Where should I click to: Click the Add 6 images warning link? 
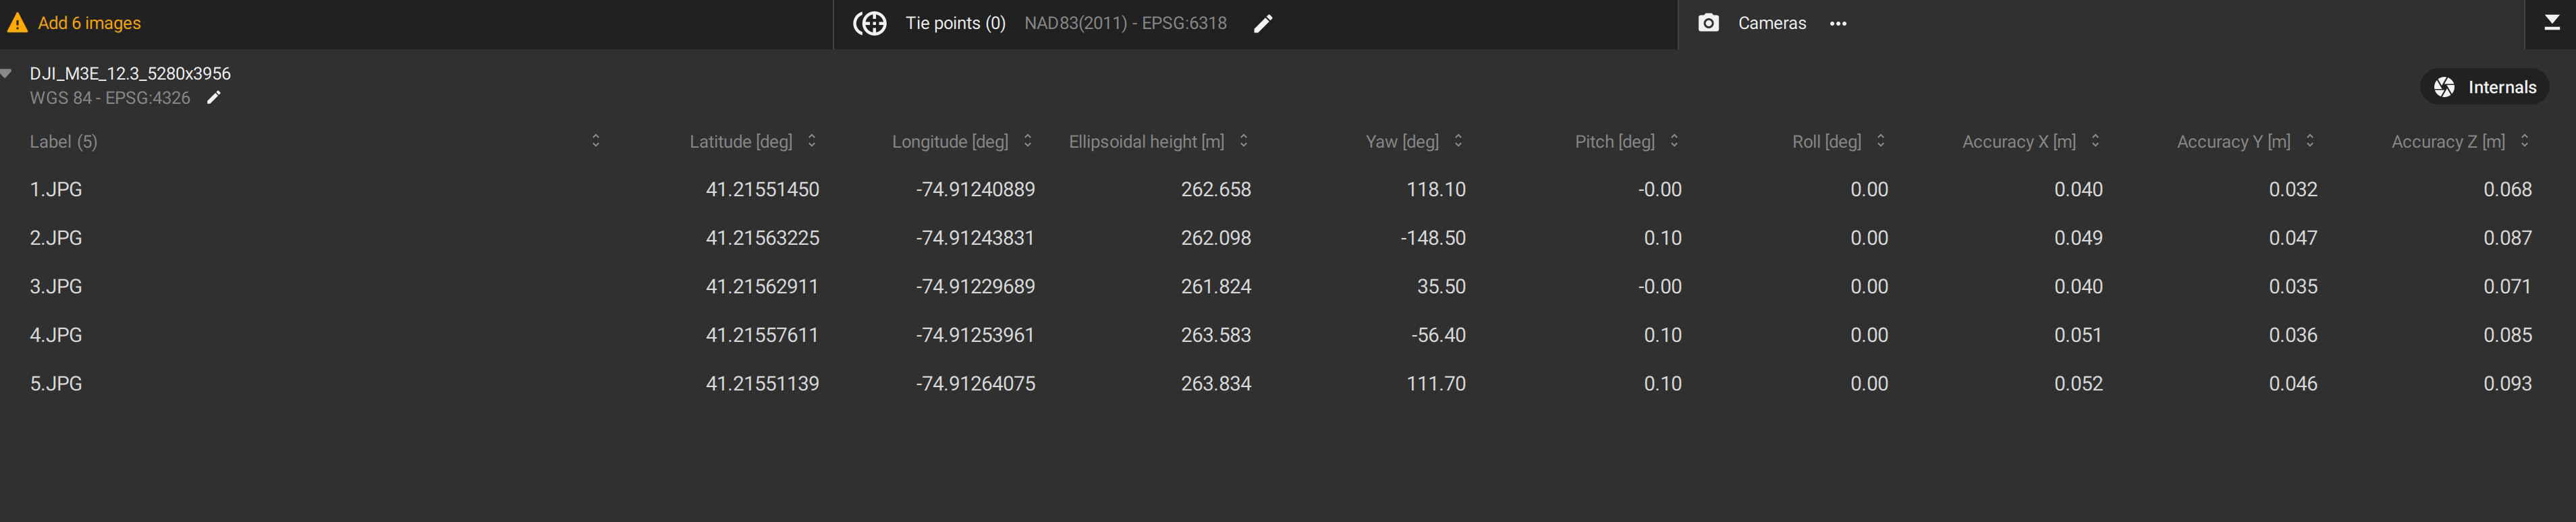[89, 23]
